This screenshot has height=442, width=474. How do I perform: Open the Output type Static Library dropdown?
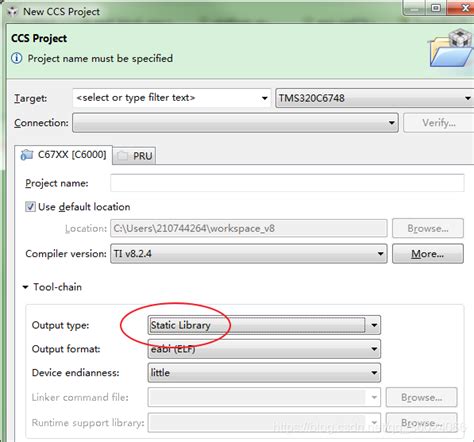click(374, 325)
